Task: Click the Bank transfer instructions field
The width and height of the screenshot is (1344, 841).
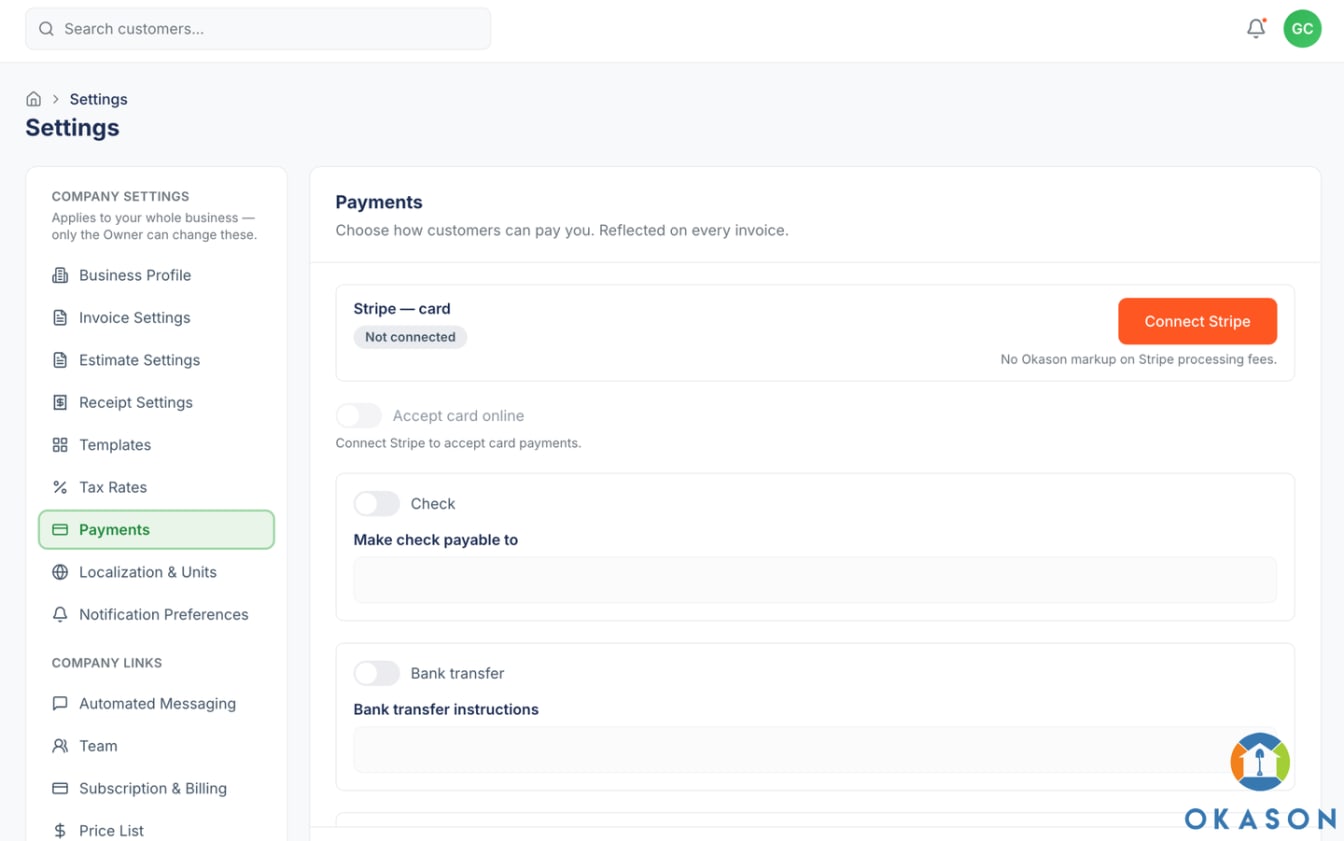Action: tap(815, 750)
